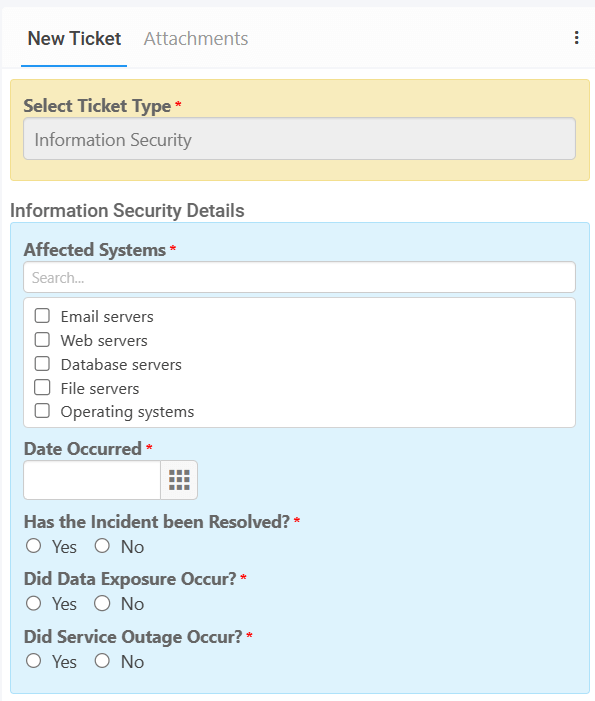Click the Affected Systems search field
Image resolution: width=595 pixels, height=701 pixels.
click(x=299, y=278)
